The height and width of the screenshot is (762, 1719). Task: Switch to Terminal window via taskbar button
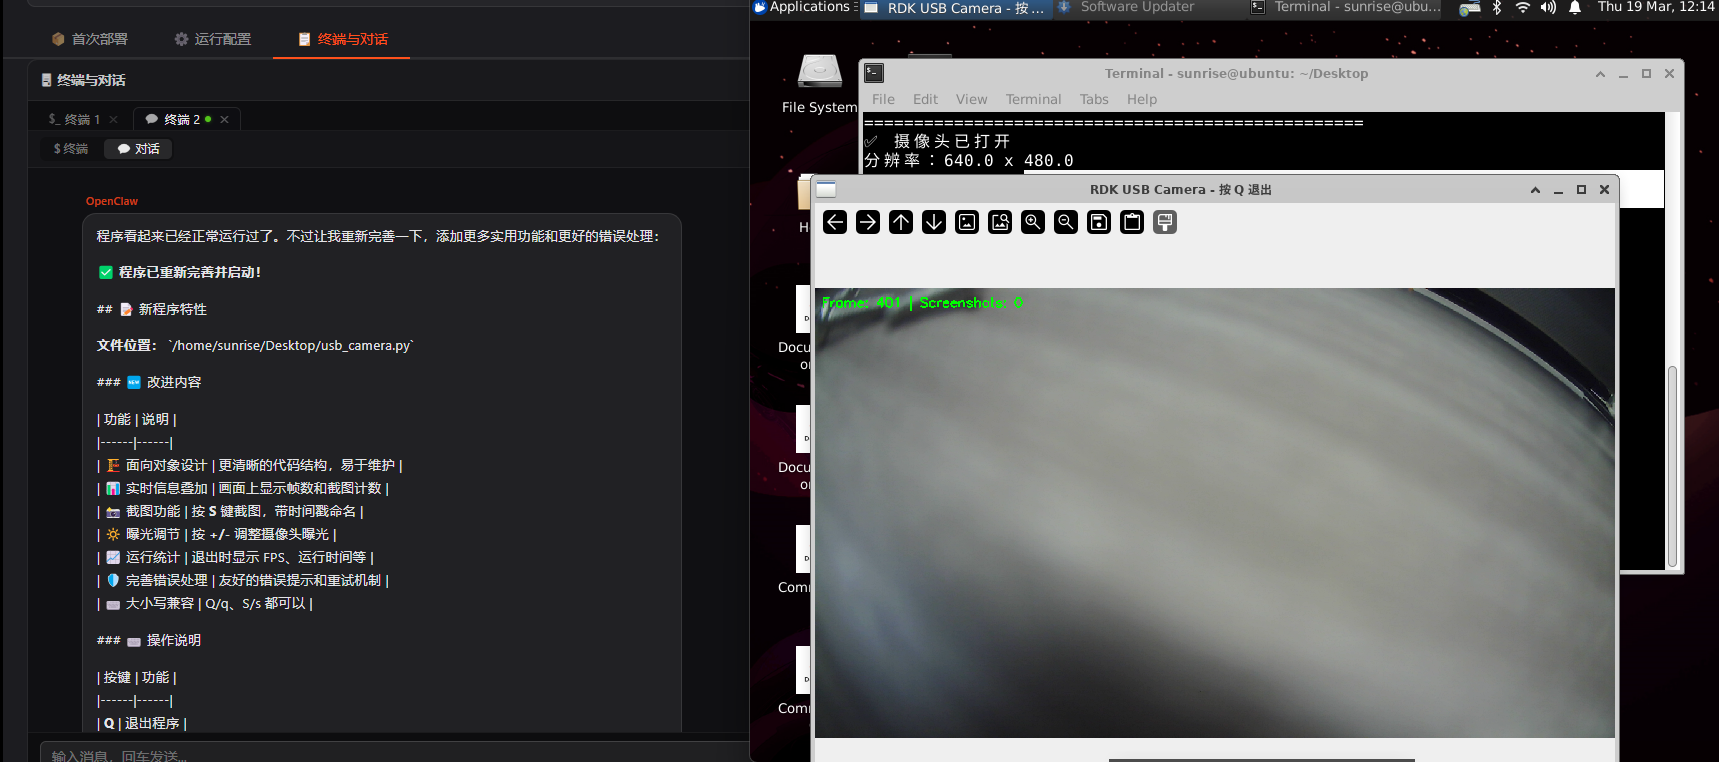(1346, 7)
